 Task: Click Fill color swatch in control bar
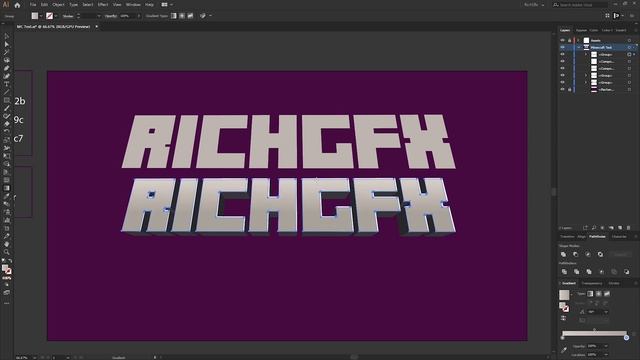pos(35,16)
